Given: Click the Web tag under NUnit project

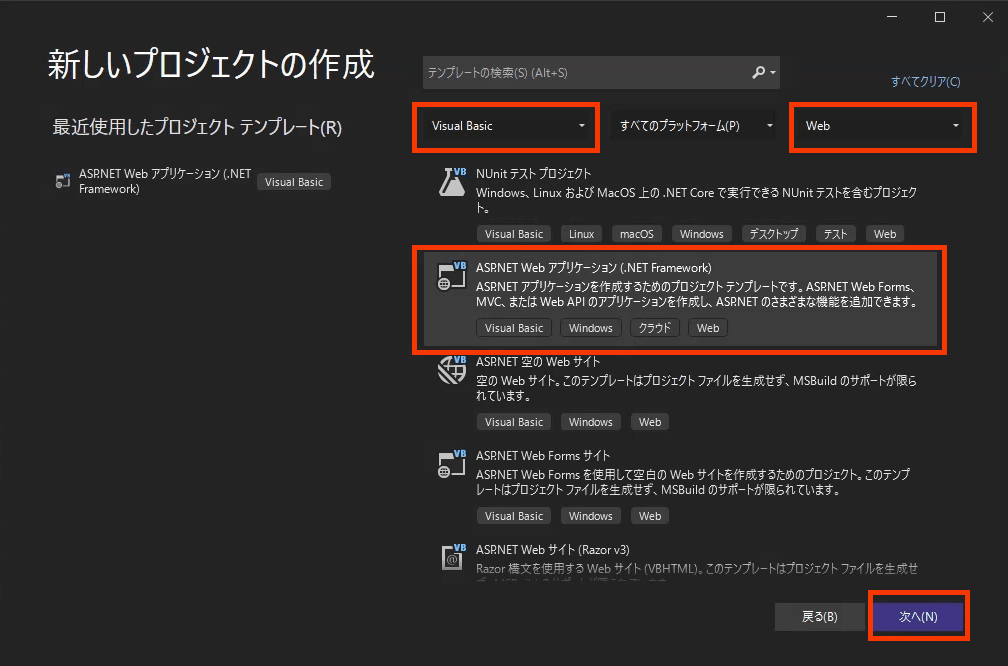Looking at the screenshot, I should click(885, 234).
